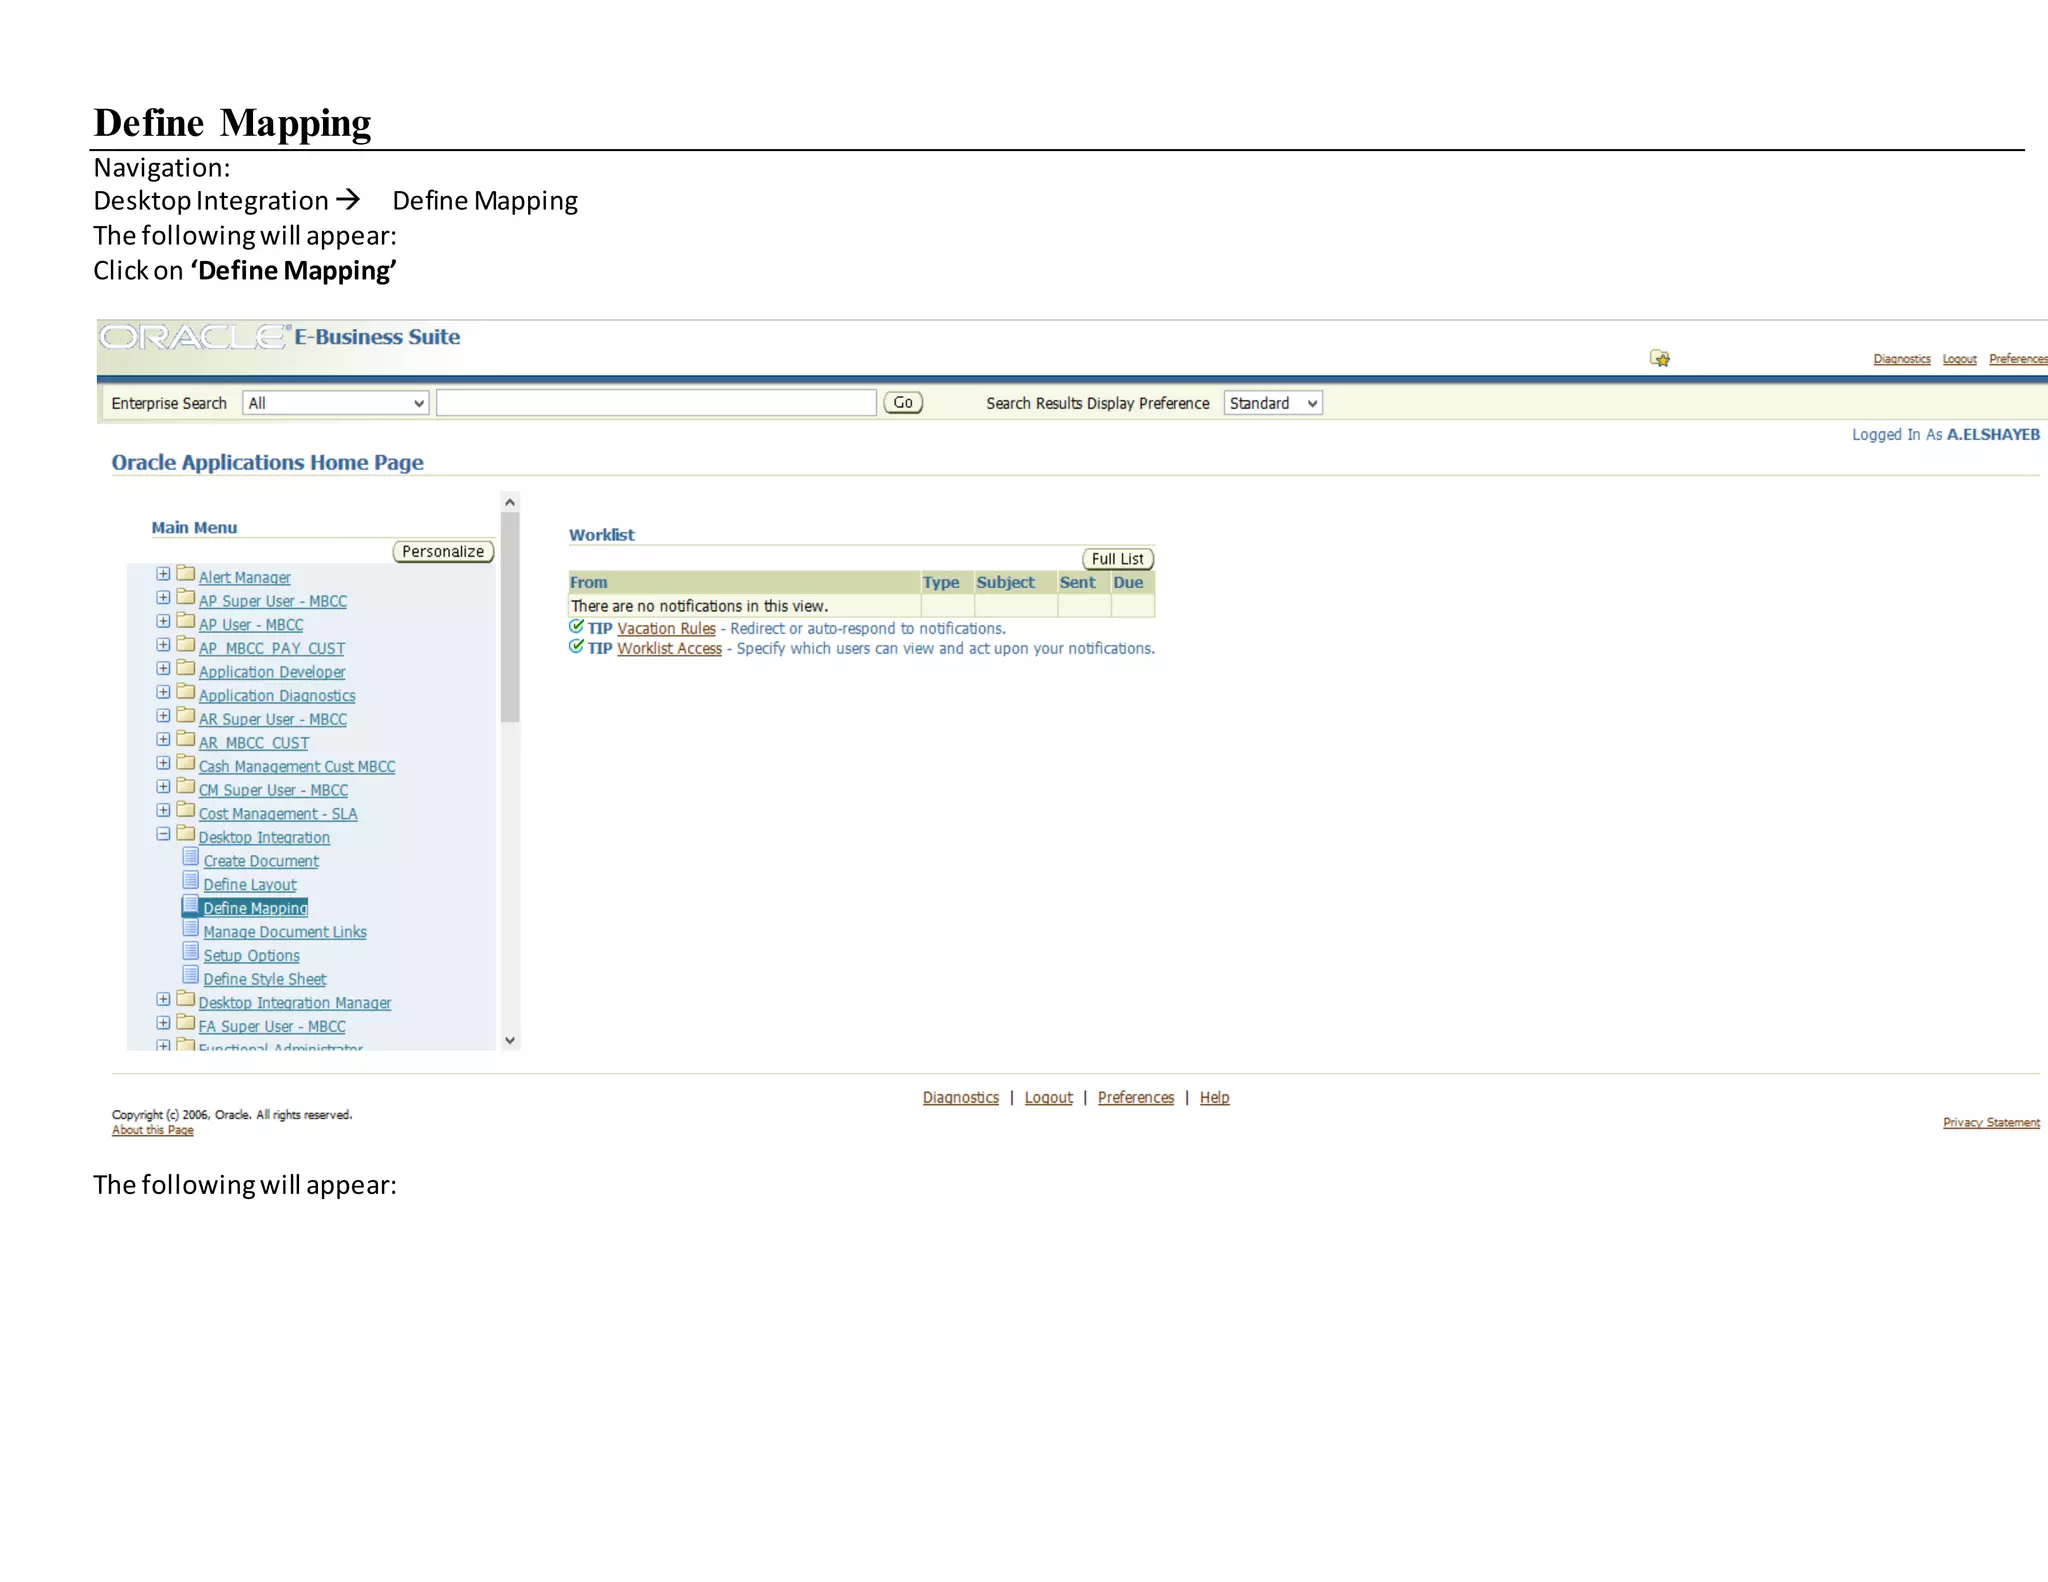Viewport: 2048px width, 1582px height.
Task: Click the Define Style Sheet page icon
Action: click(191, 976)
